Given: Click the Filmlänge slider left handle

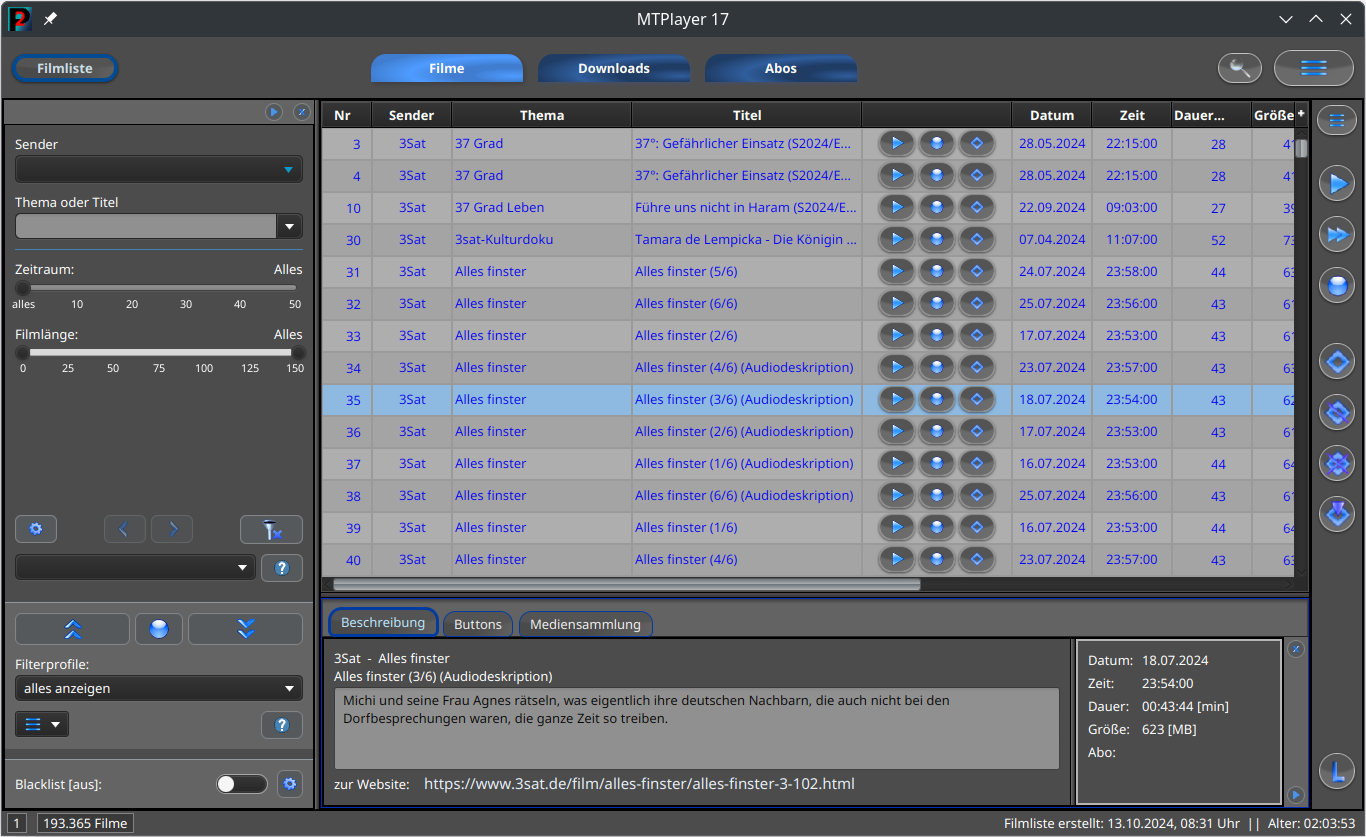Looking at the screenshot, I should (22, 352).
